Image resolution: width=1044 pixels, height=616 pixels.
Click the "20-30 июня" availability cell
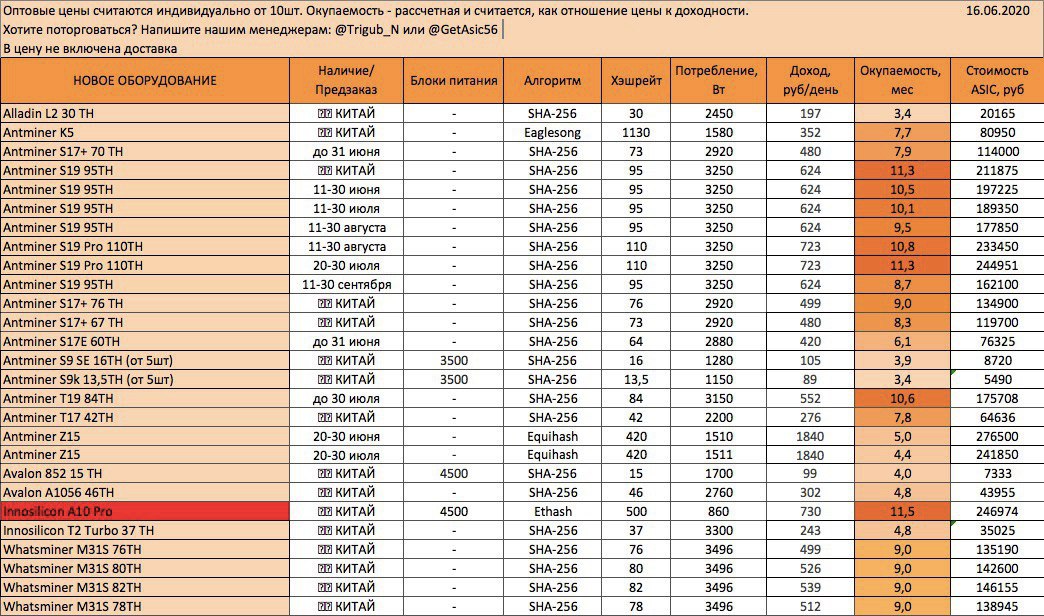pos(346,436)
